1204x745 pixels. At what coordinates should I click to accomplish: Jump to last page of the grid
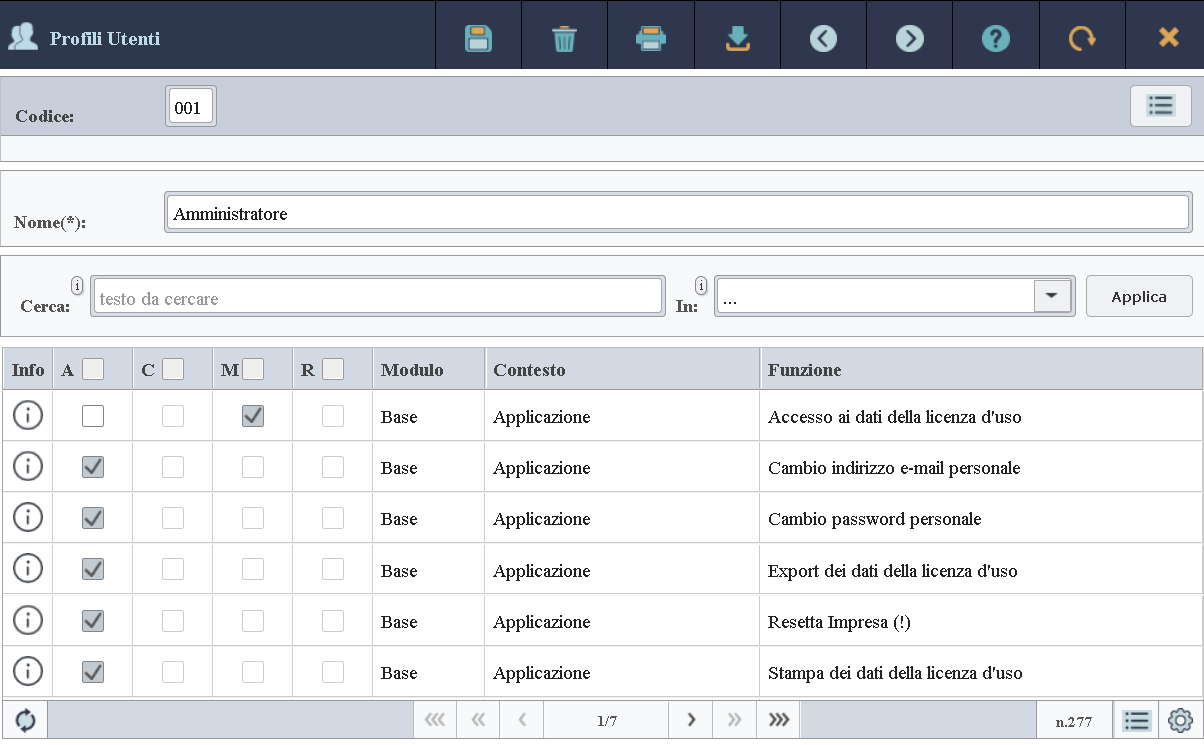point(778,720)
